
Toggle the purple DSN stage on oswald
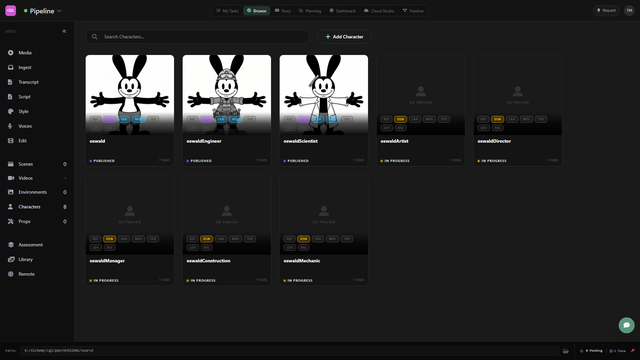point(109,119)
